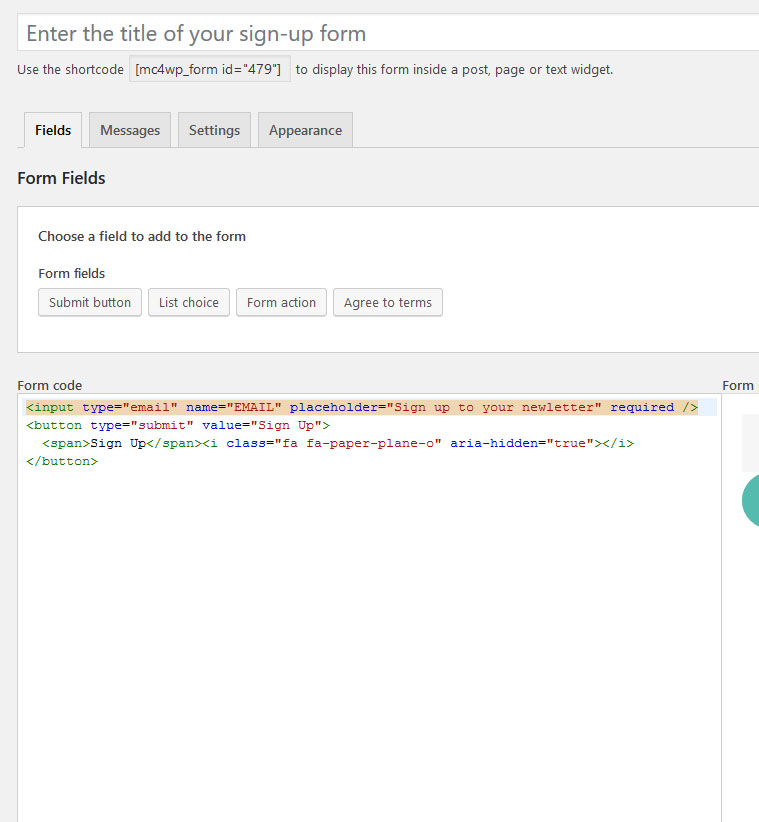Viewport: 759px width, 822px height.
Task: Add a Submit button field
Action: pos(90,302)
